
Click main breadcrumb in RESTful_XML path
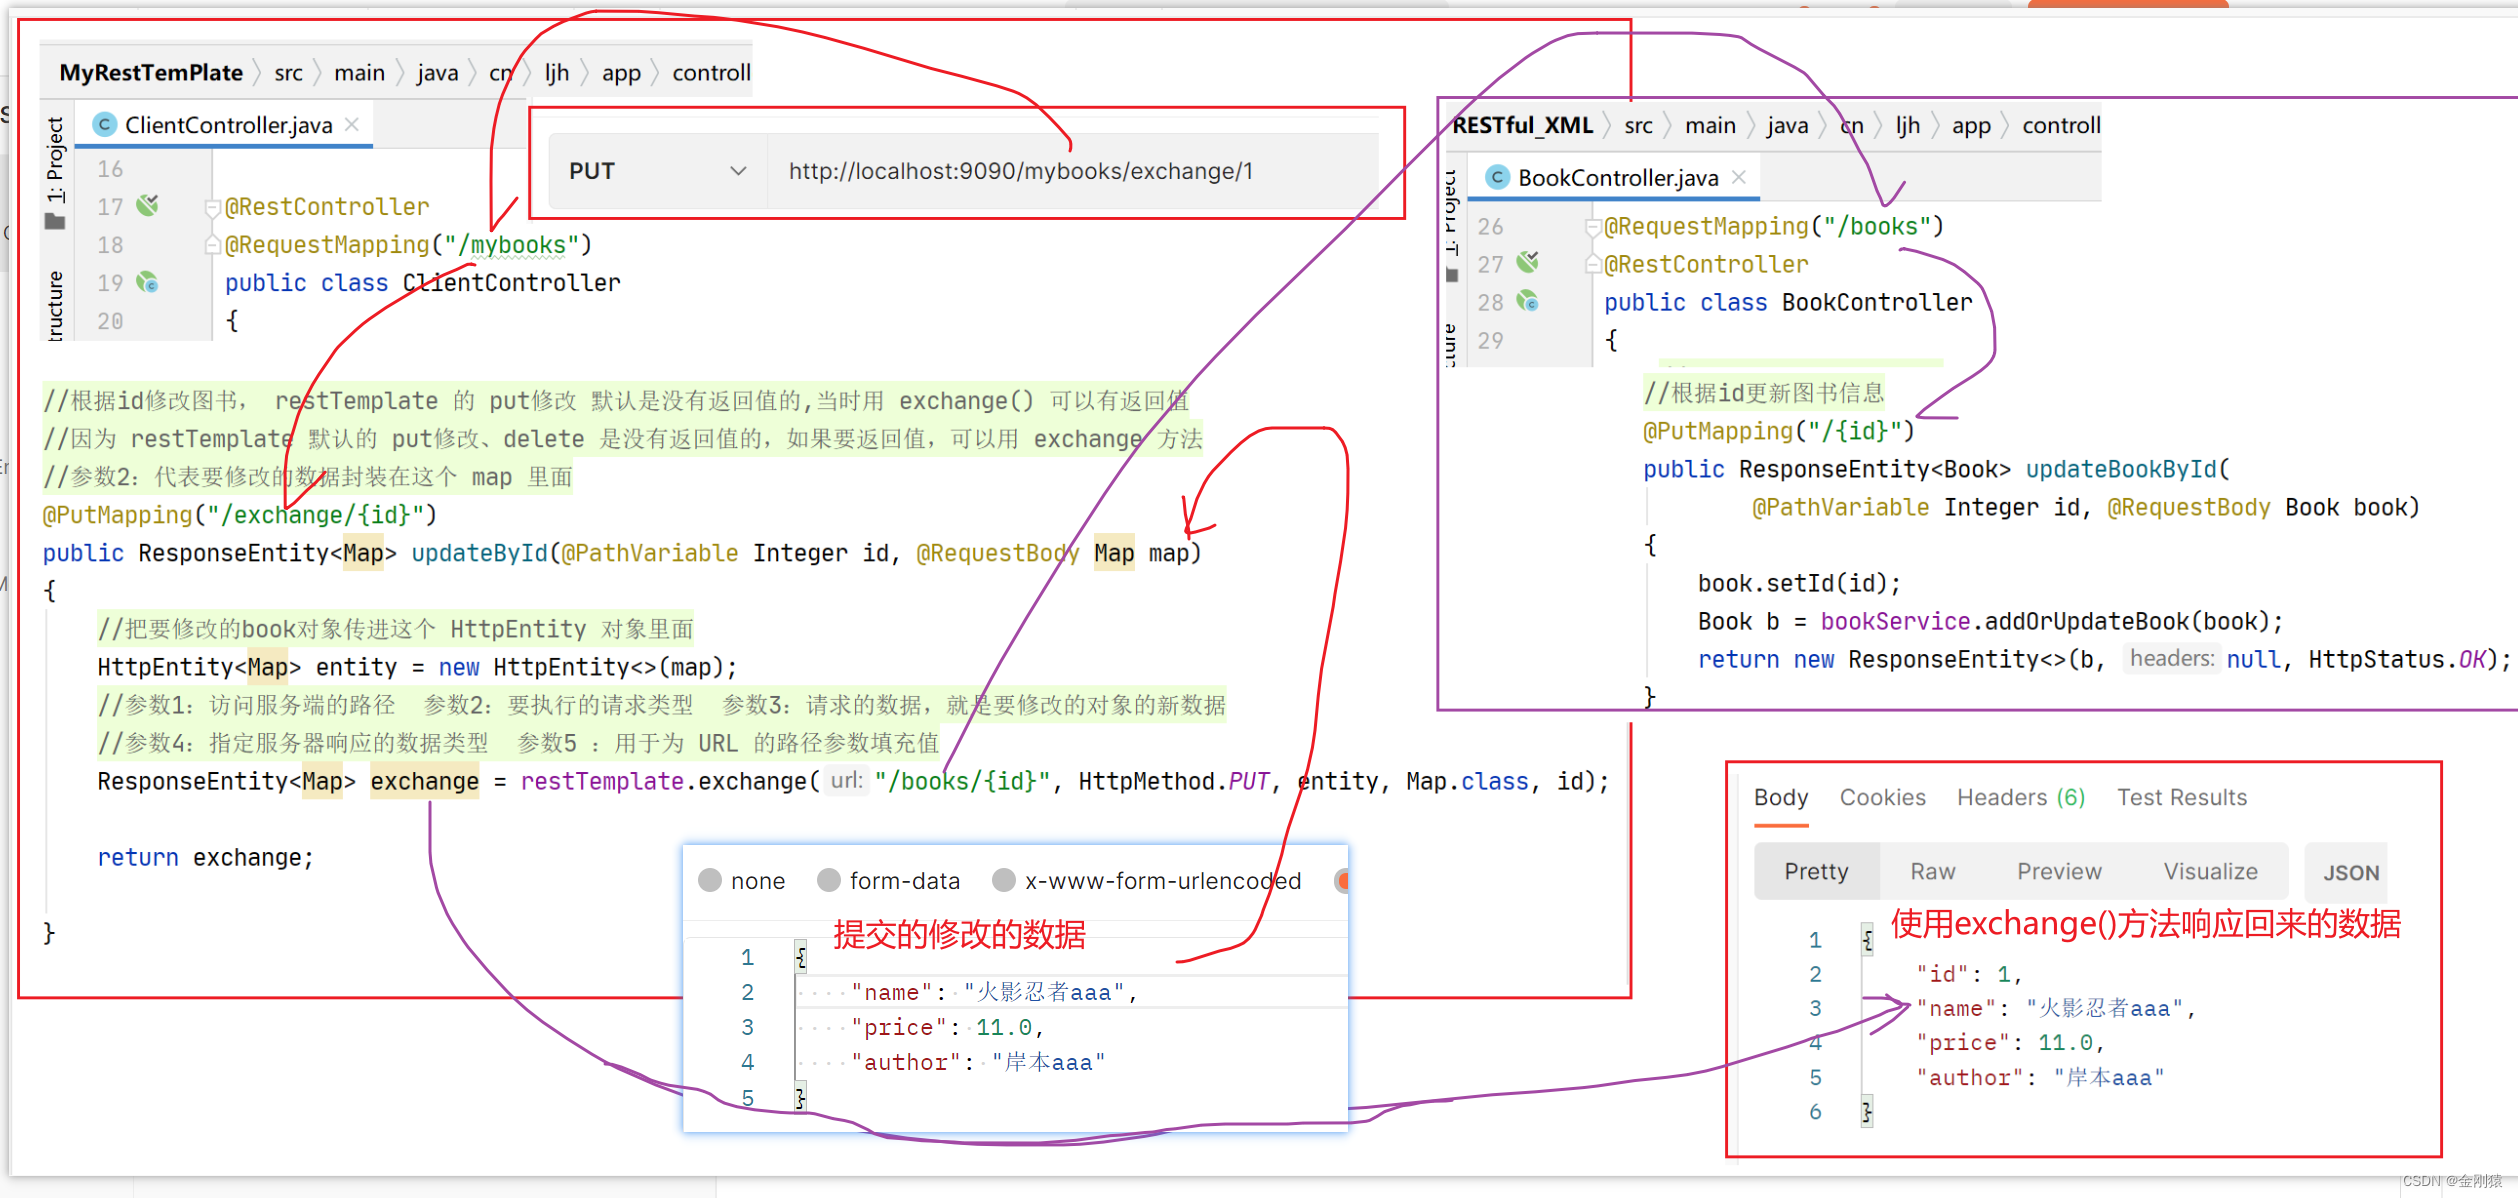[1710, 125]
